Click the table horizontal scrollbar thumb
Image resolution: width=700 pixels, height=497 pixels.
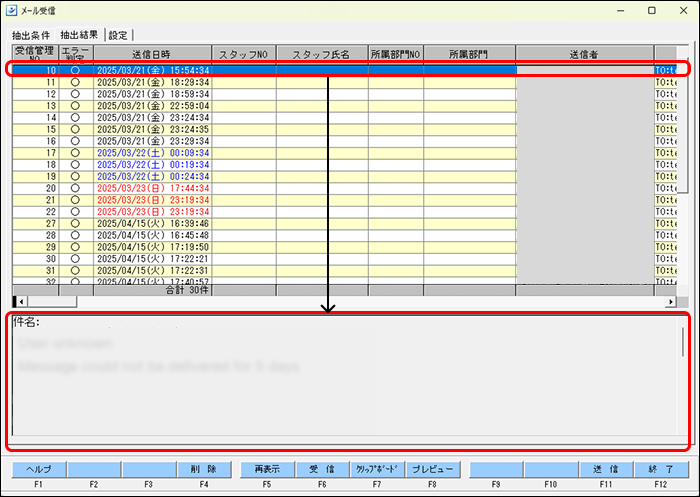(52, 302)
